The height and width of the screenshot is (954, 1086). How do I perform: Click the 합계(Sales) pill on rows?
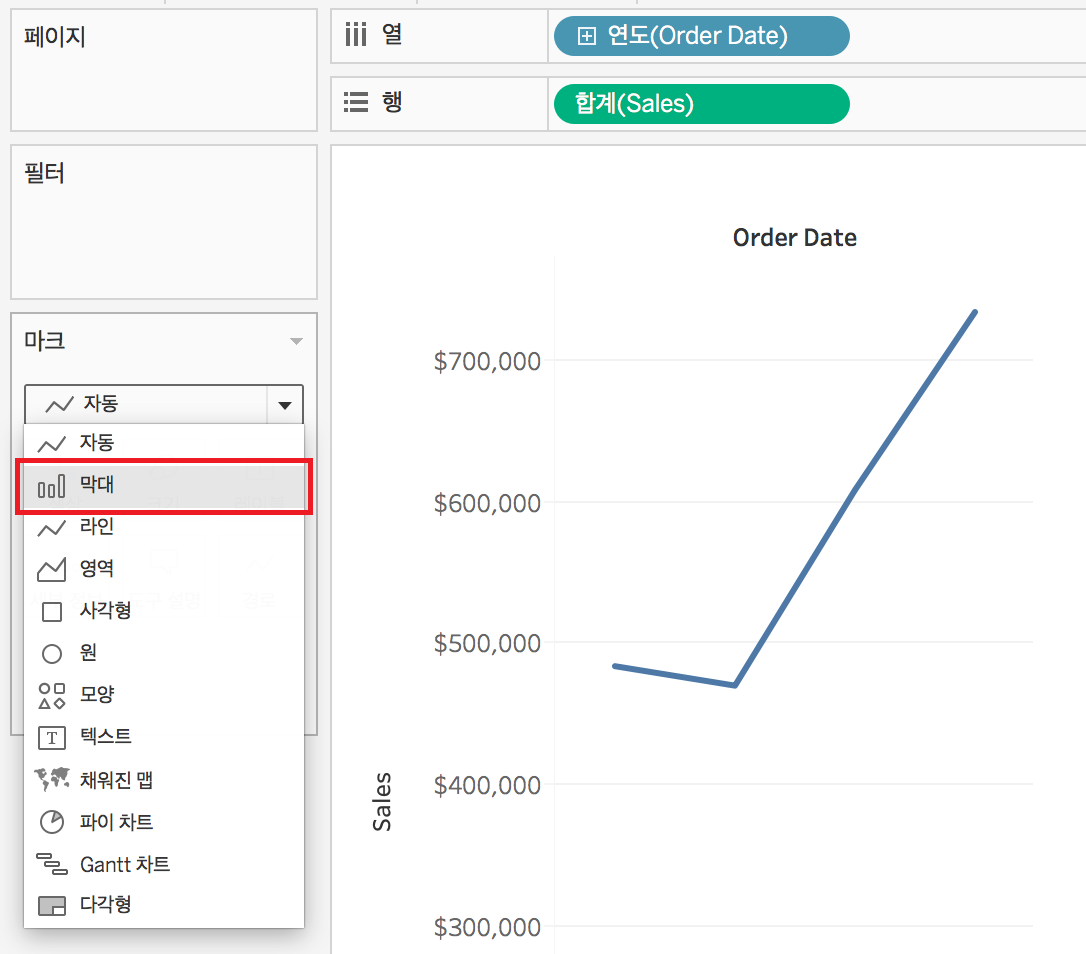[702, 104]
